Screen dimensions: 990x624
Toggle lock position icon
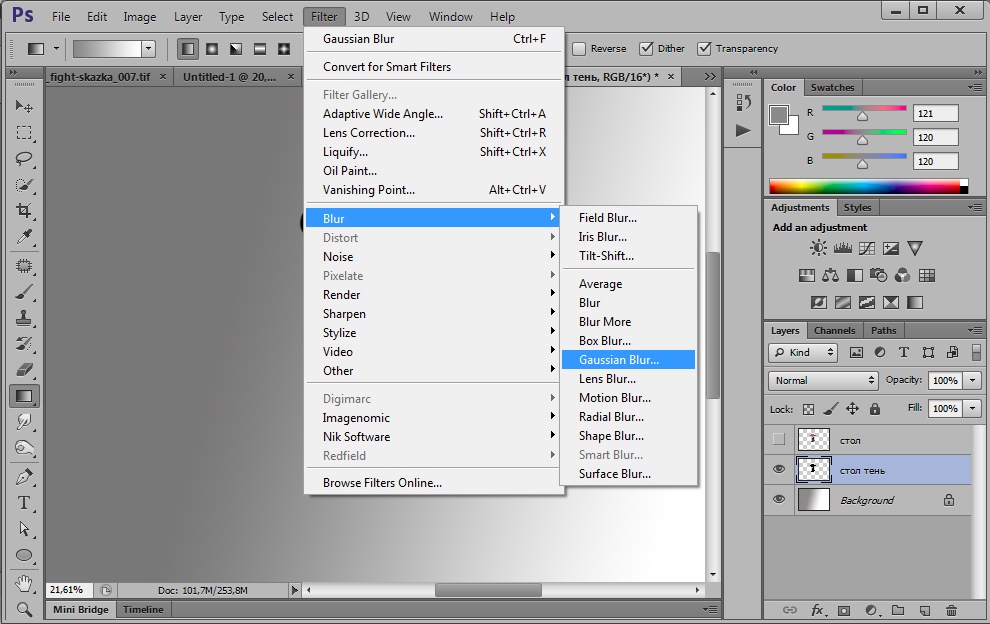[x=852, y=409]
